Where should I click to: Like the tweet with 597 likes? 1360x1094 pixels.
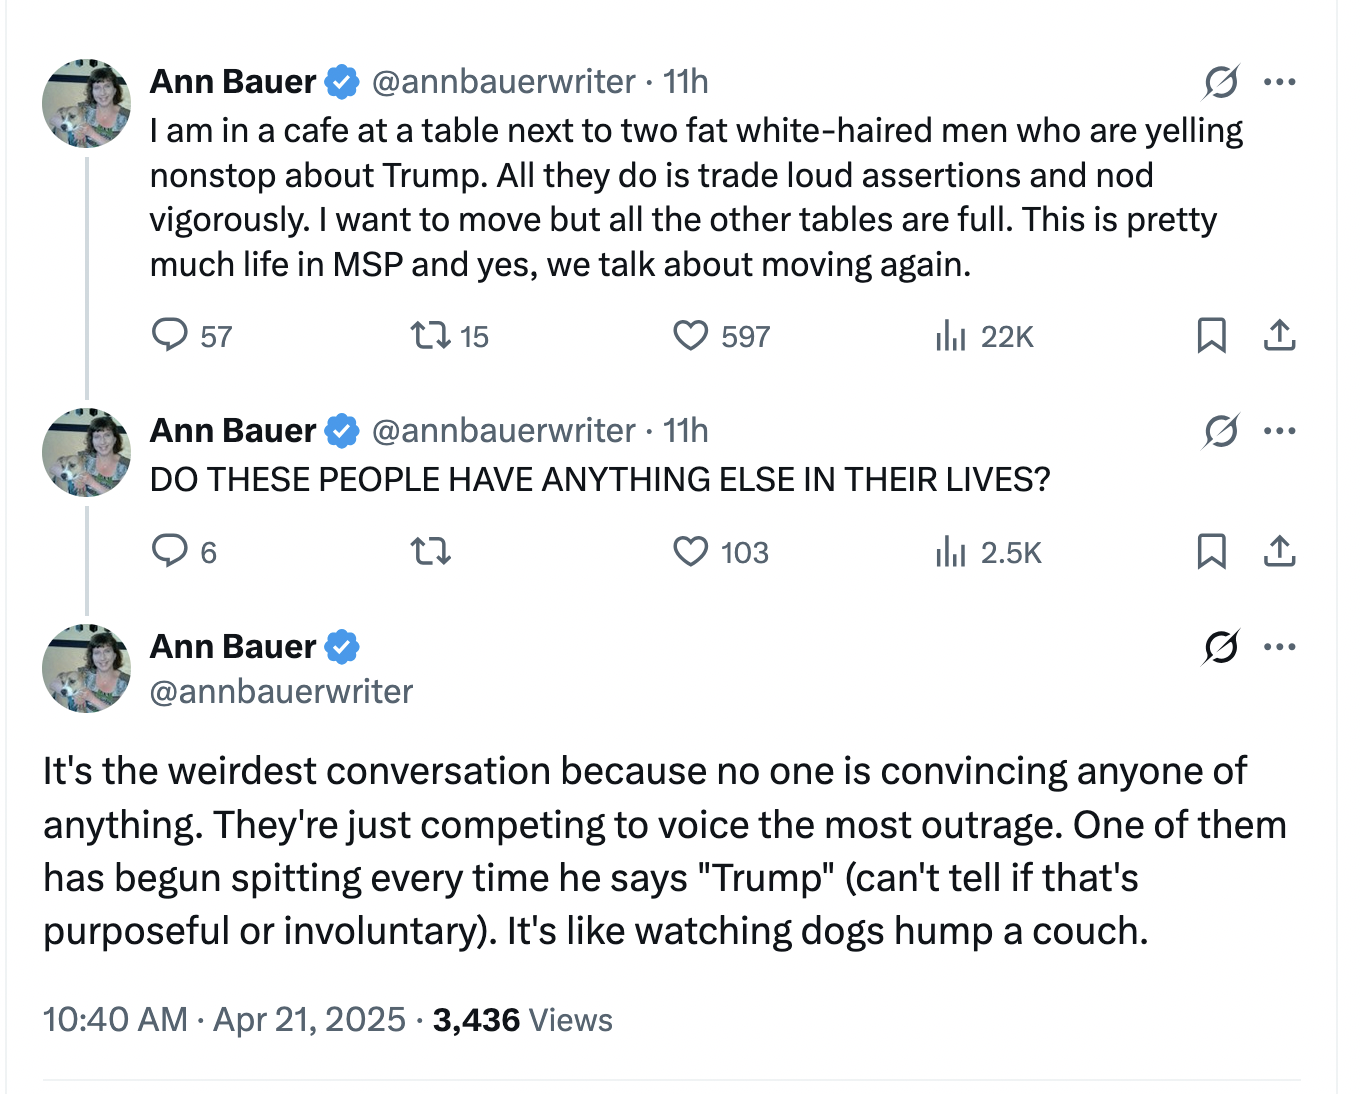pos(690,335)
